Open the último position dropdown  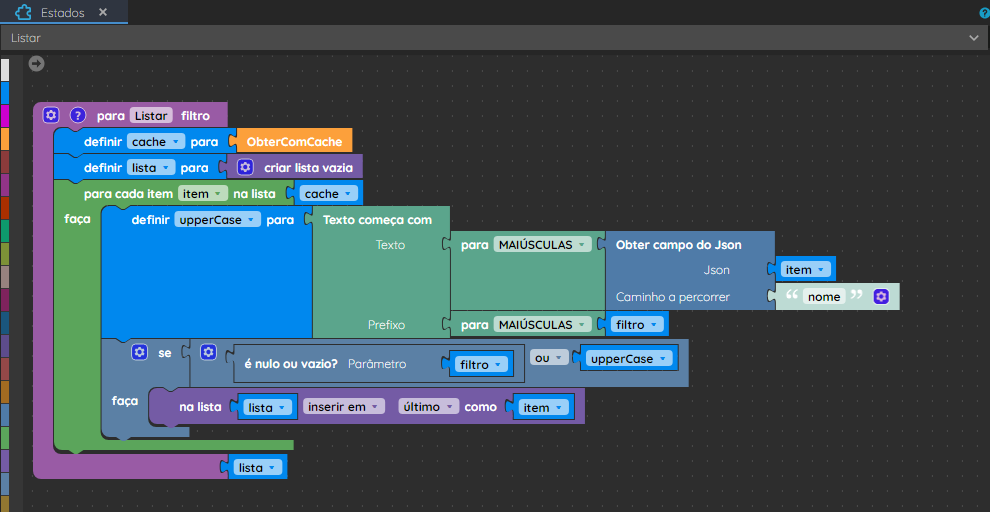(x=429, y=407)
